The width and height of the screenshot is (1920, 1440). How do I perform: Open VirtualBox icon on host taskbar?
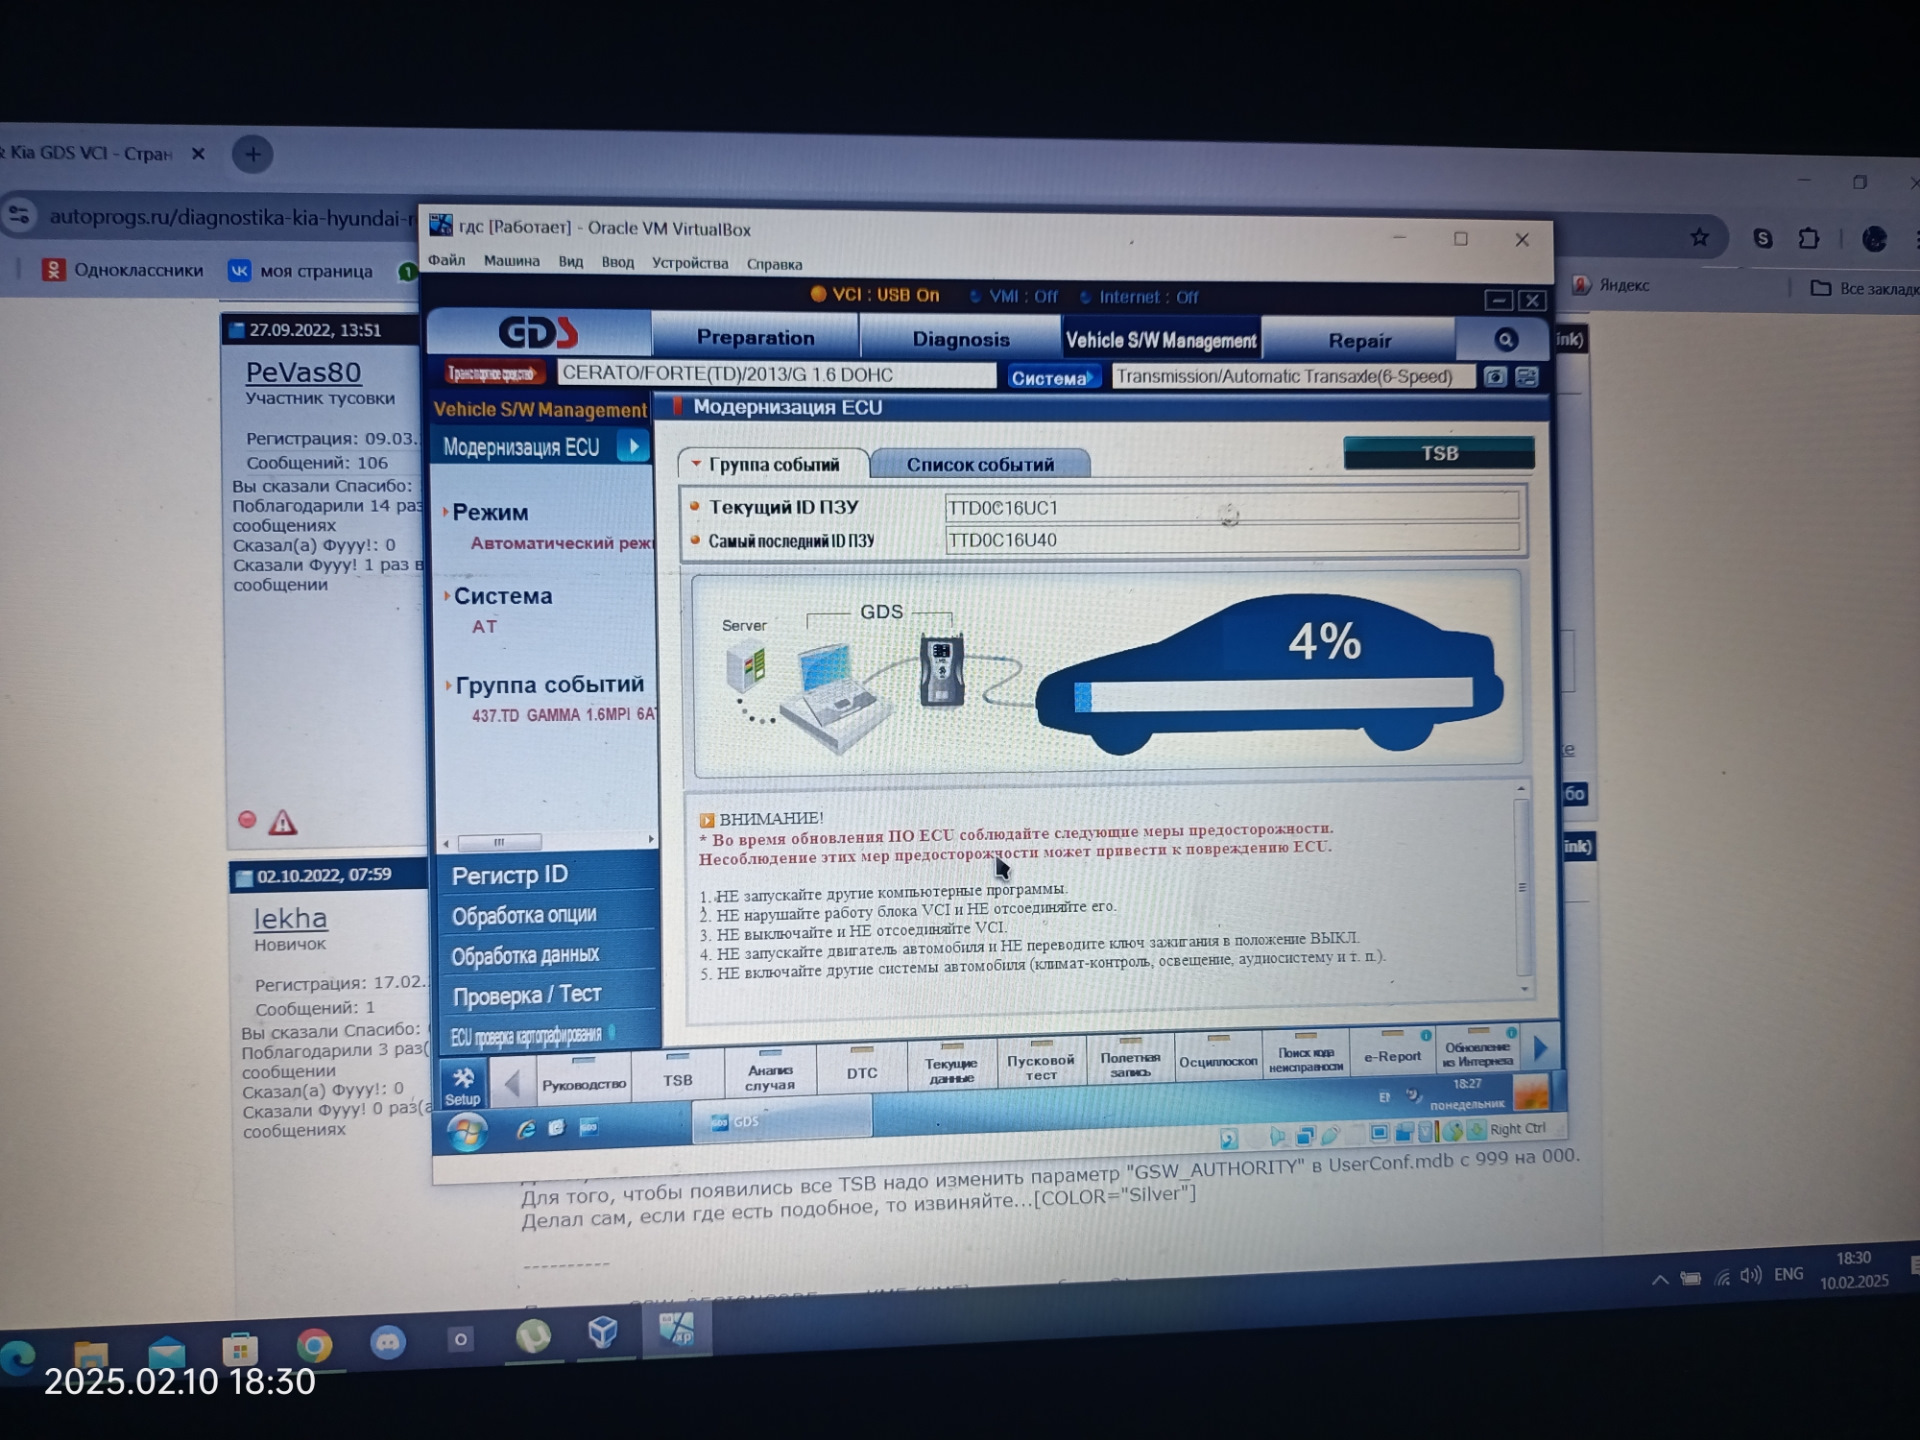[603, 1333]
